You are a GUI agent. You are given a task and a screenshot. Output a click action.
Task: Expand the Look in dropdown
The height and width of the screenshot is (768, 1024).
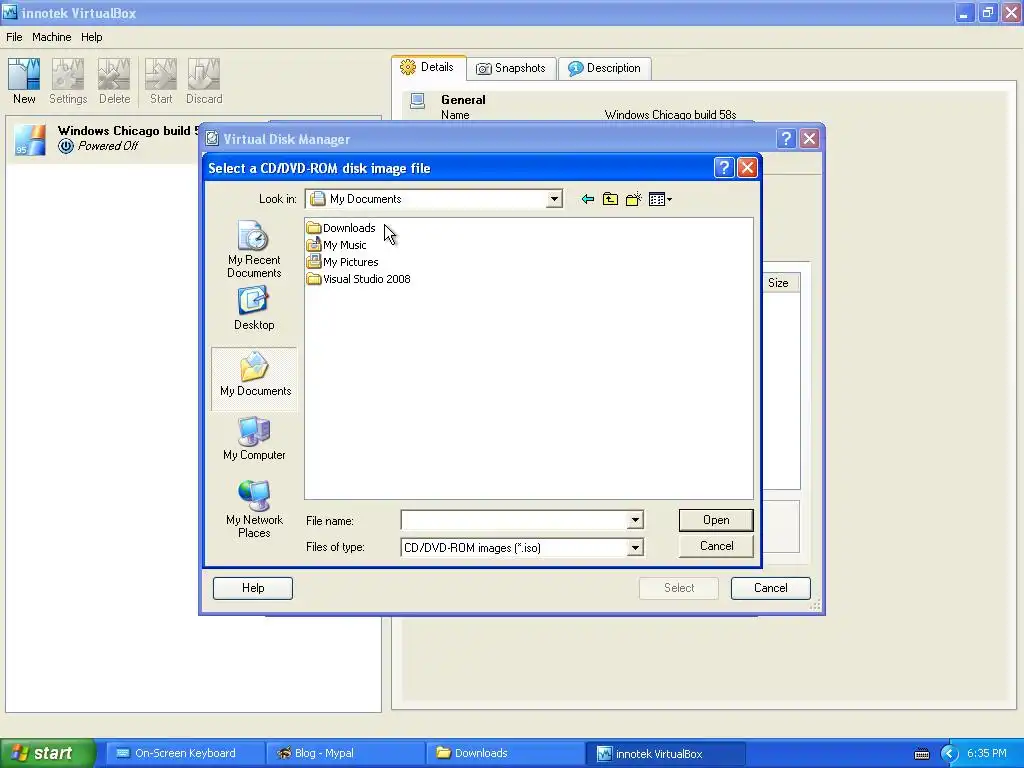tap(554, 199)
